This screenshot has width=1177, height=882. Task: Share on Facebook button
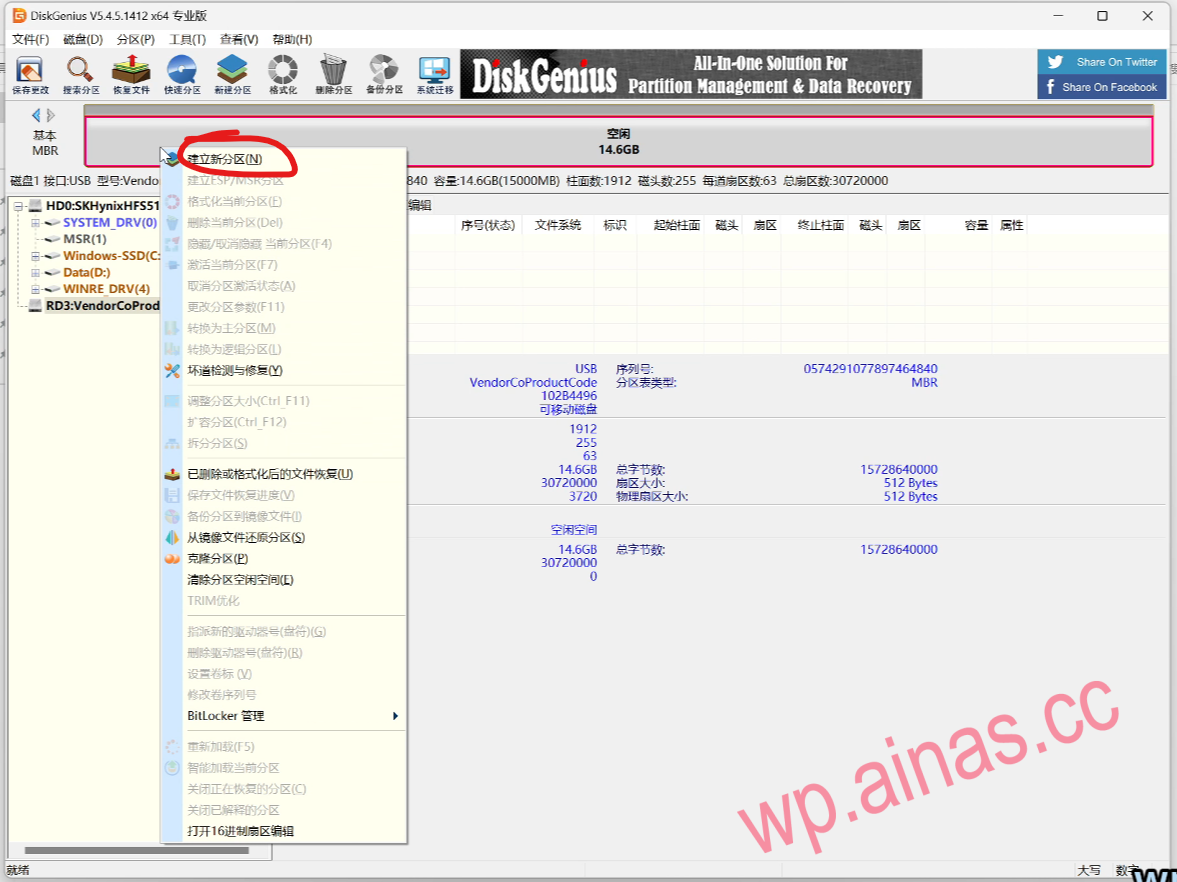(x=1102, y=87)
